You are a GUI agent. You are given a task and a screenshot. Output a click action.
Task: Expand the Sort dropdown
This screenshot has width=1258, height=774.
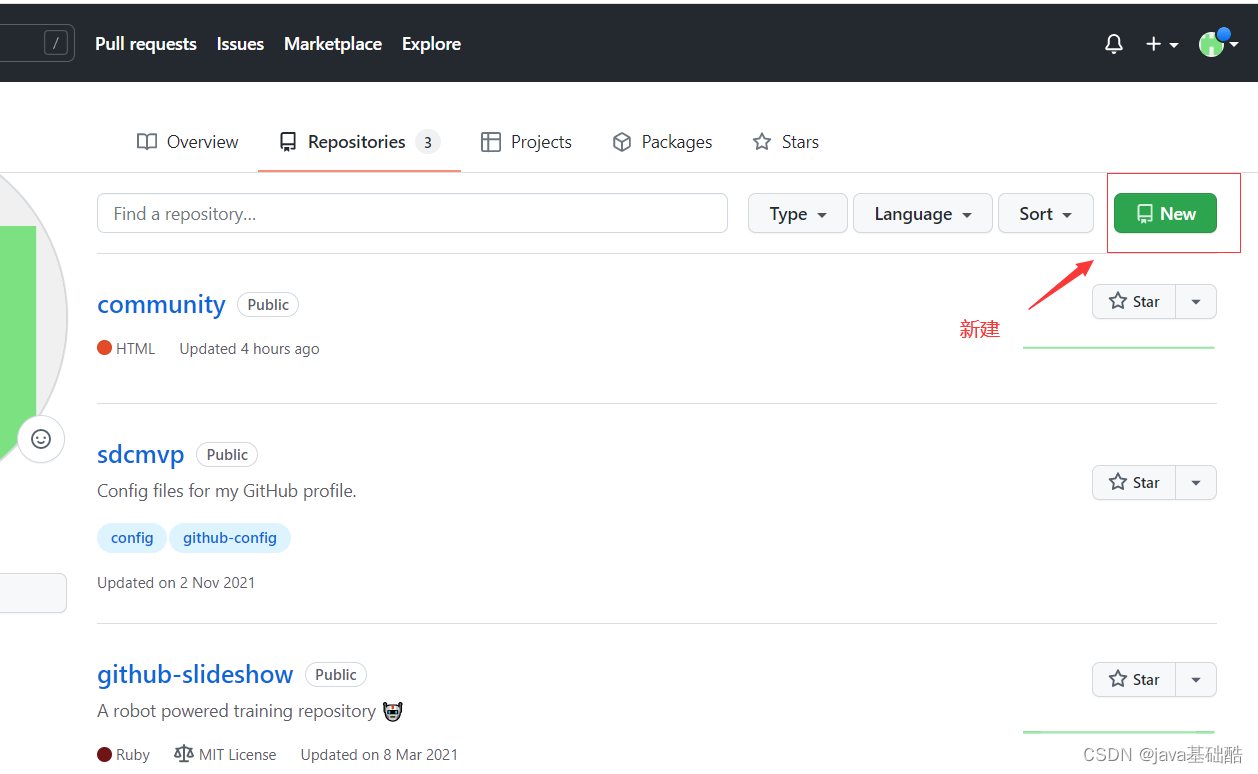click(1046, 213)
